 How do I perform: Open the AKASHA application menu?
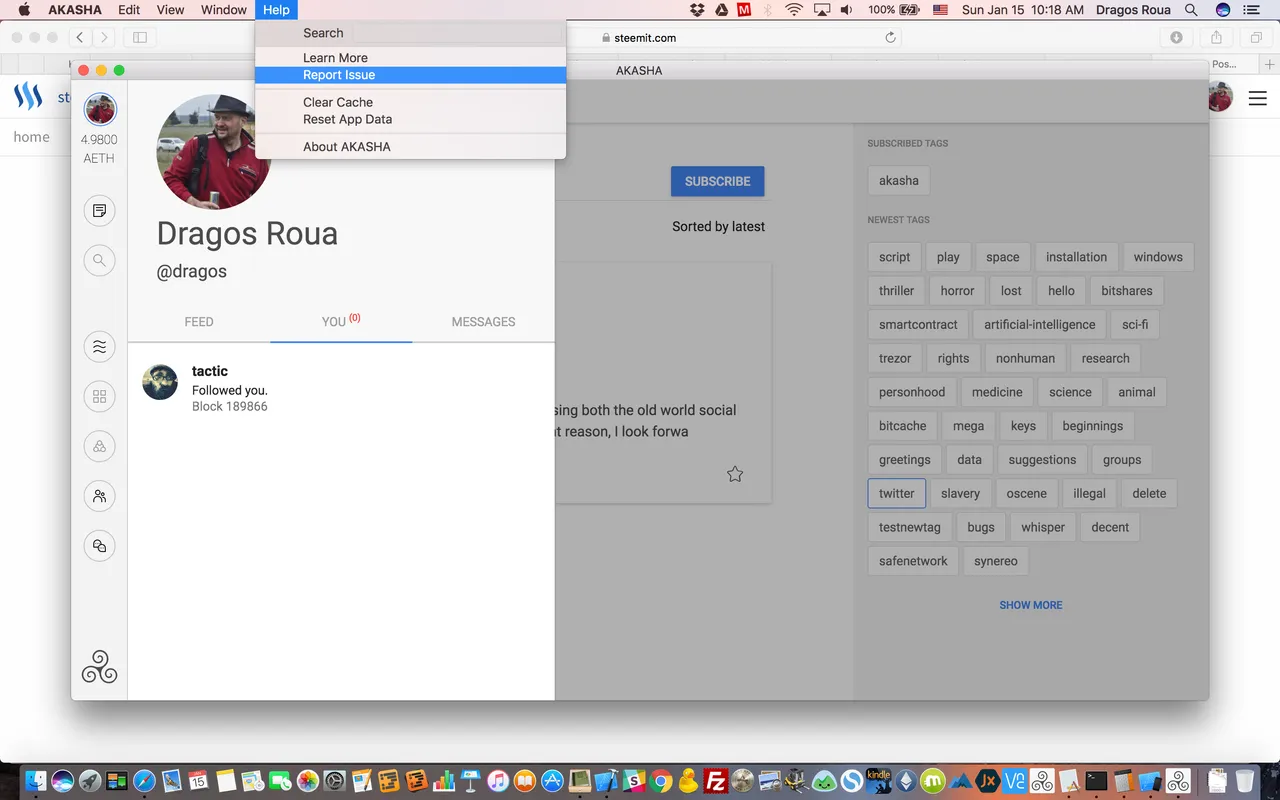point(75,10)
